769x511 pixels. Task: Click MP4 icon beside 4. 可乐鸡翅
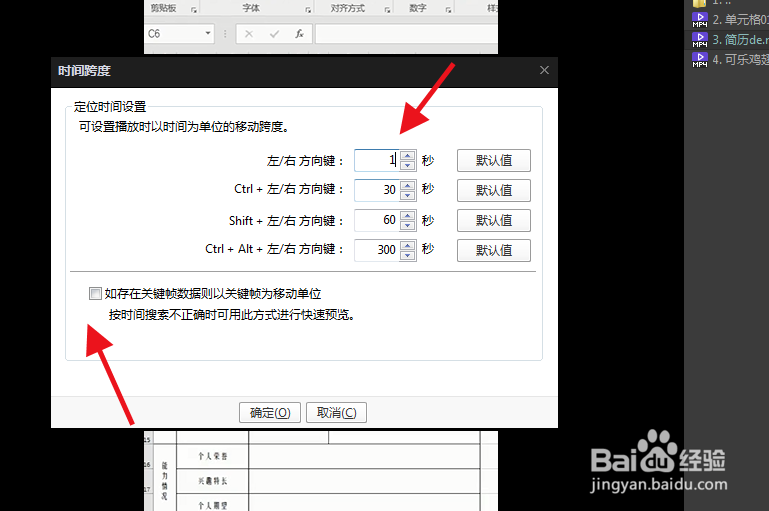699,59
